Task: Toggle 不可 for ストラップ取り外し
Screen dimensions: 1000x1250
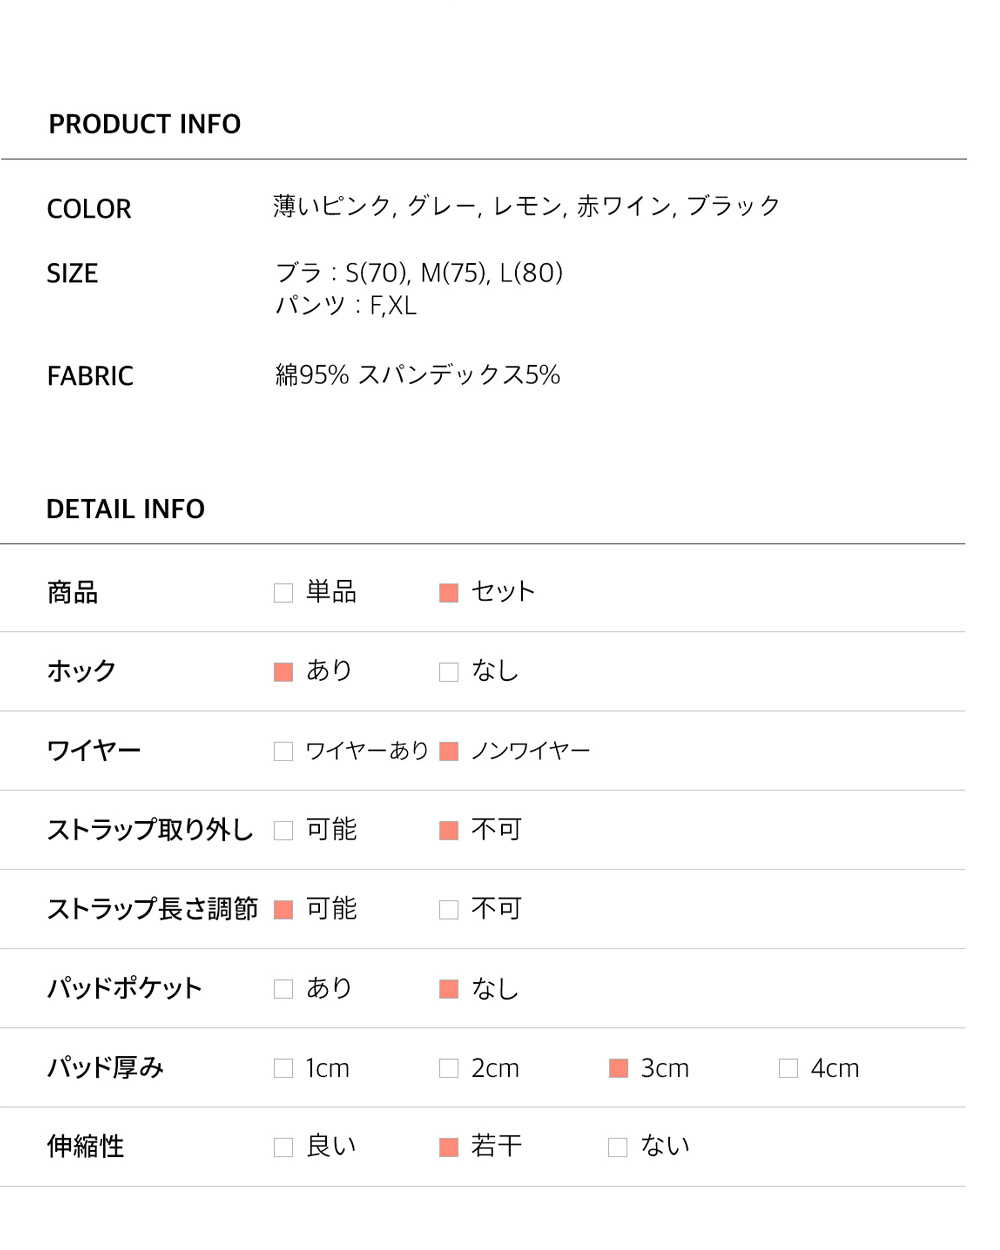Action: click(x=449, y=830)
